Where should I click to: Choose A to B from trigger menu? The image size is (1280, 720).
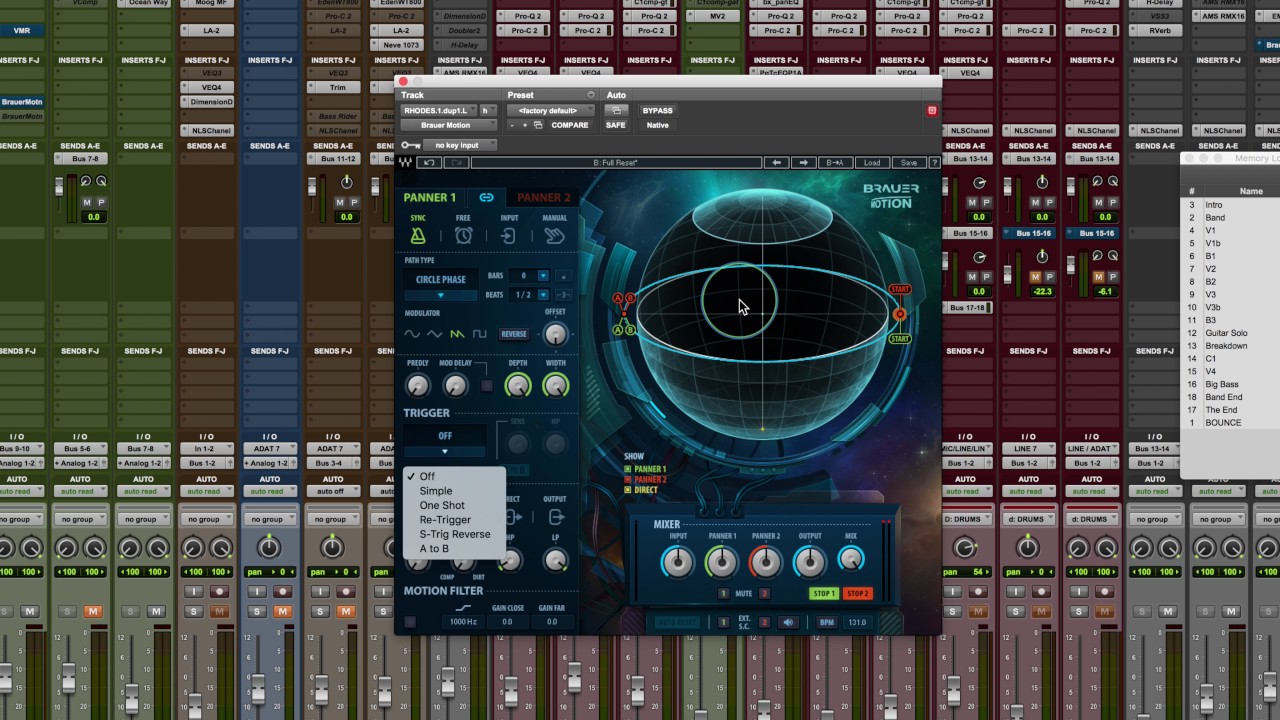(434, 548)
